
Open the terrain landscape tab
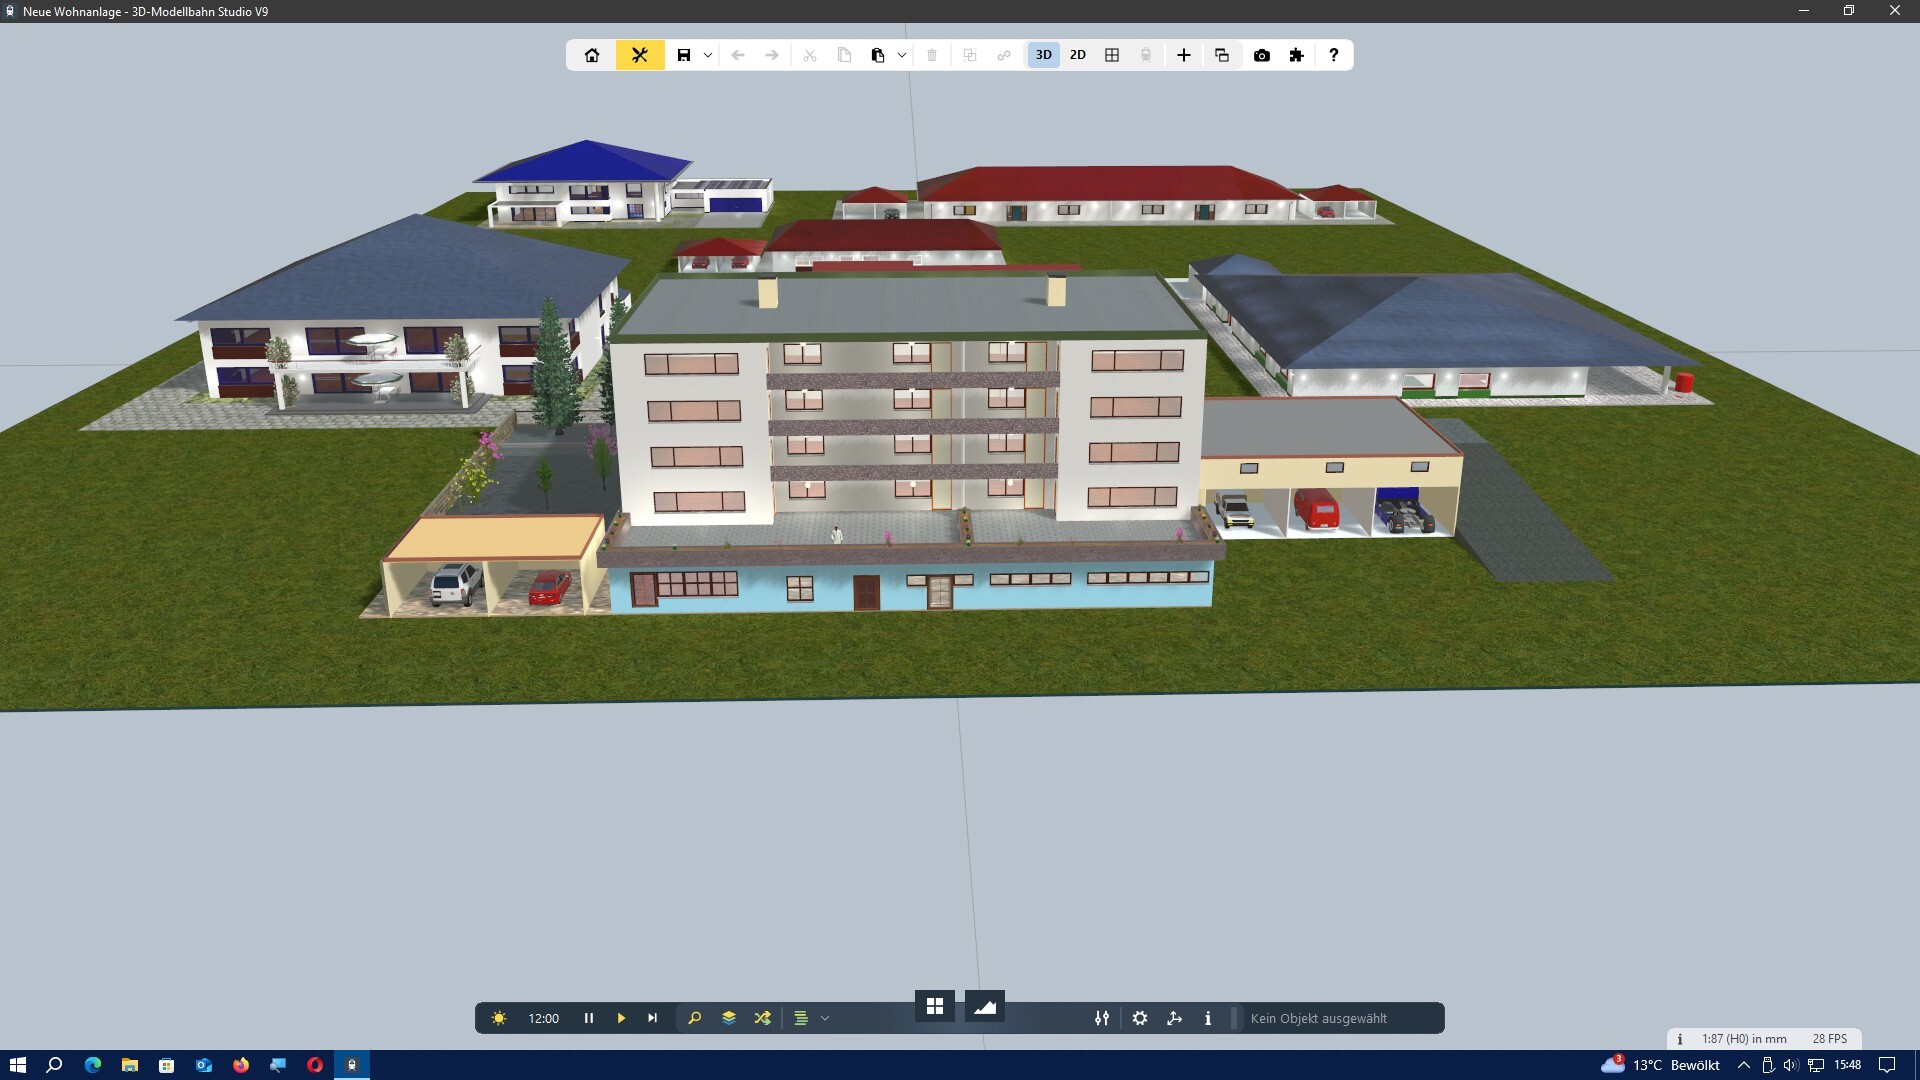pos(985,1006)
